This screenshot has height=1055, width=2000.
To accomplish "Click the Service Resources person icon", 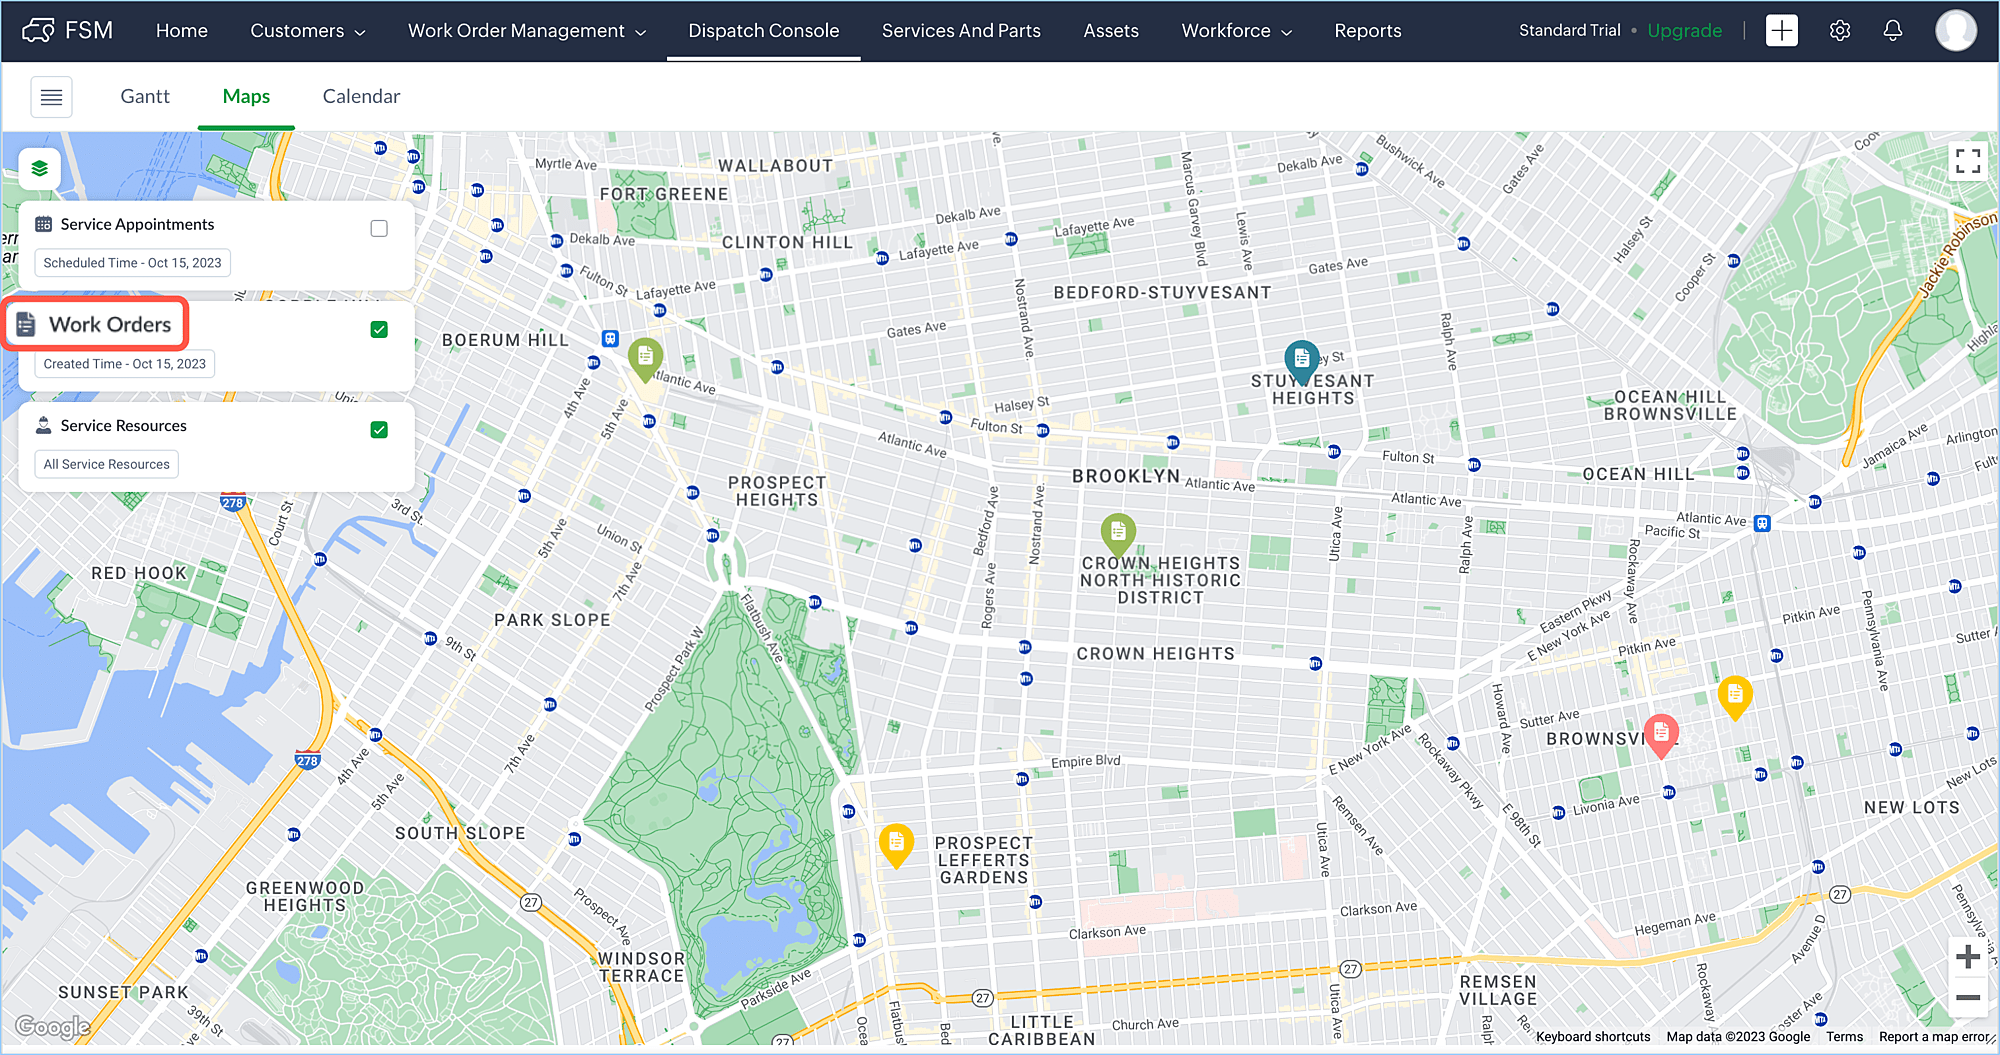I will 43,425.
